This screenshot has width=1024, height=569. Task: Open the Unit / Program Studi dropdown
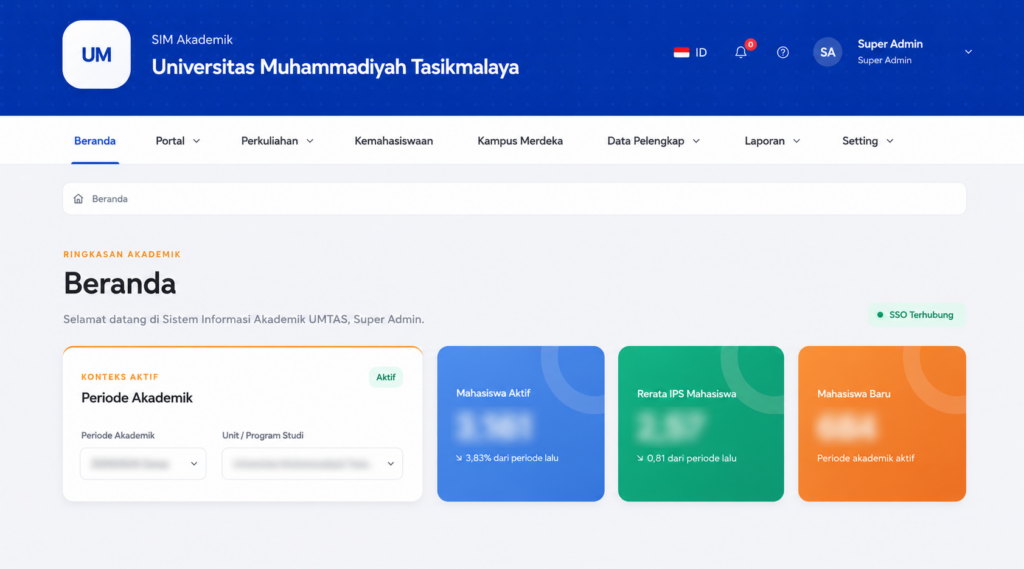[x=312, y=464]
